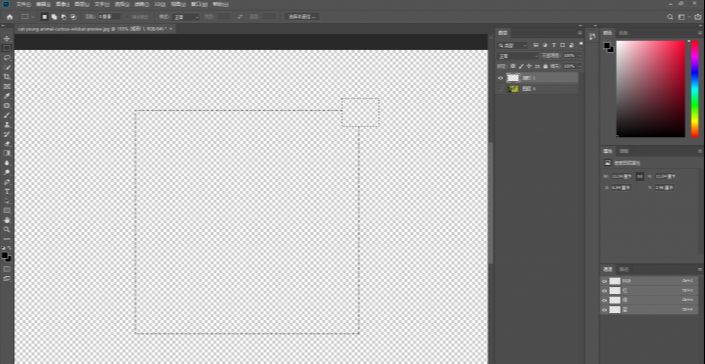Click the Select and Mask button
The height and width of the screenshot is (364, 705).
[302, 17]
